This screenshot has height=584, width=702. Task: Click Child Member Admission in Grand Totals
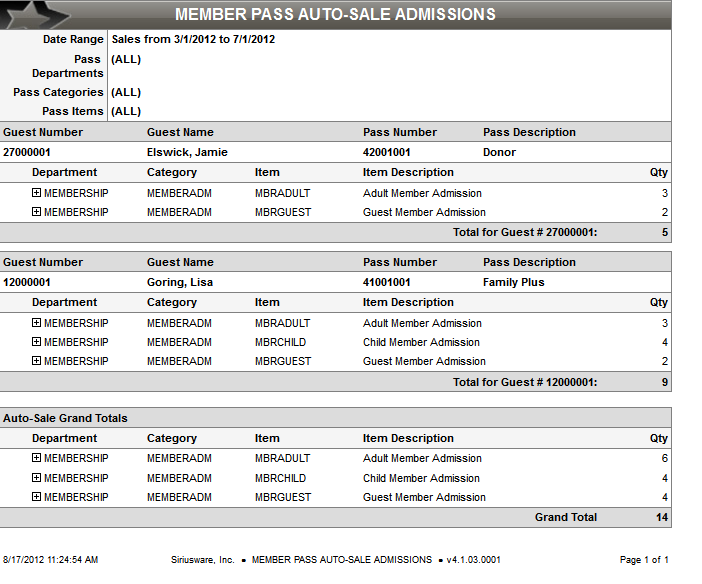(421, 478)
